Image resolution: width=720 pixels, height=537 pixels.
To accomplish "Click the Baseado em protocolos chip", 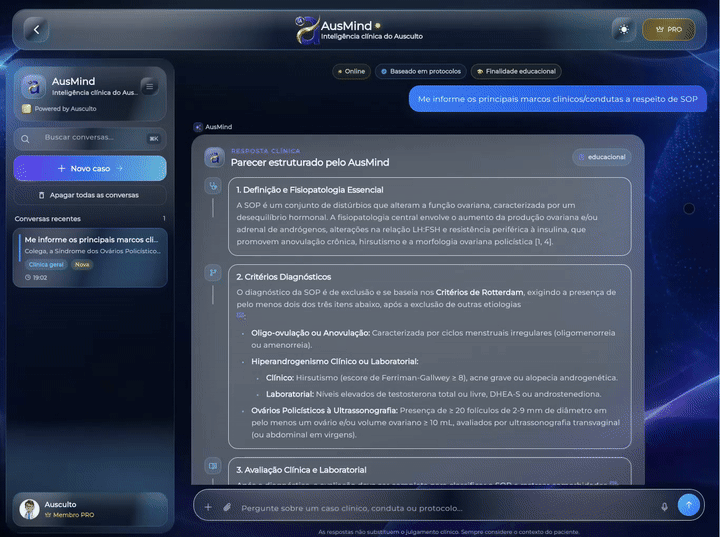I will point(421,72).
